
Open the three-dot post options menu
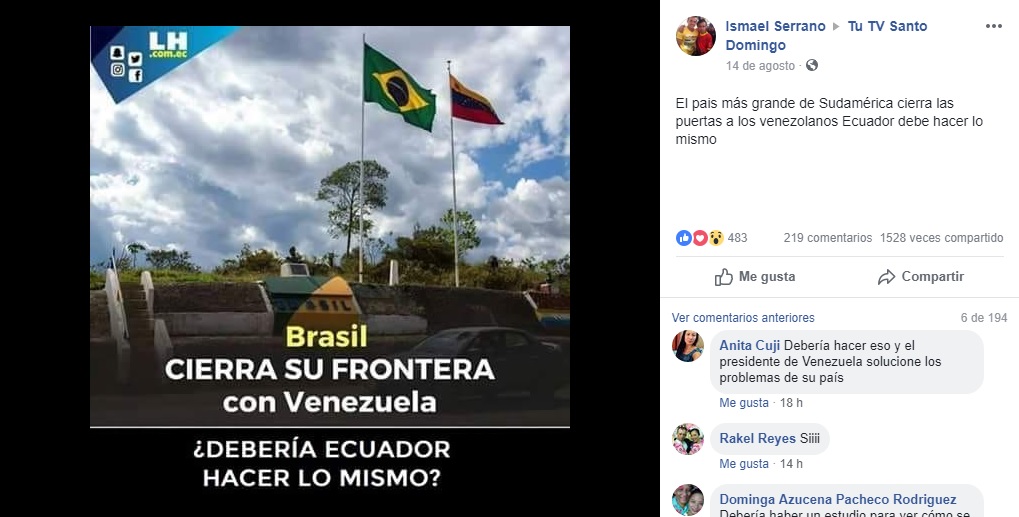point(994,27)
